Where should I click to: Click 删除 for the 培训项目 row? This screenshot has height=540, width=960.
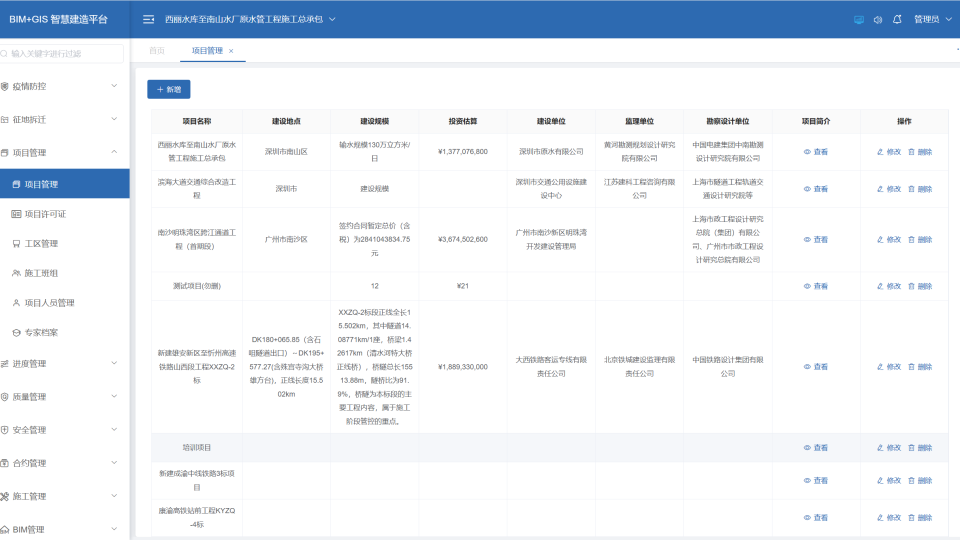click(x=919, y=448)
